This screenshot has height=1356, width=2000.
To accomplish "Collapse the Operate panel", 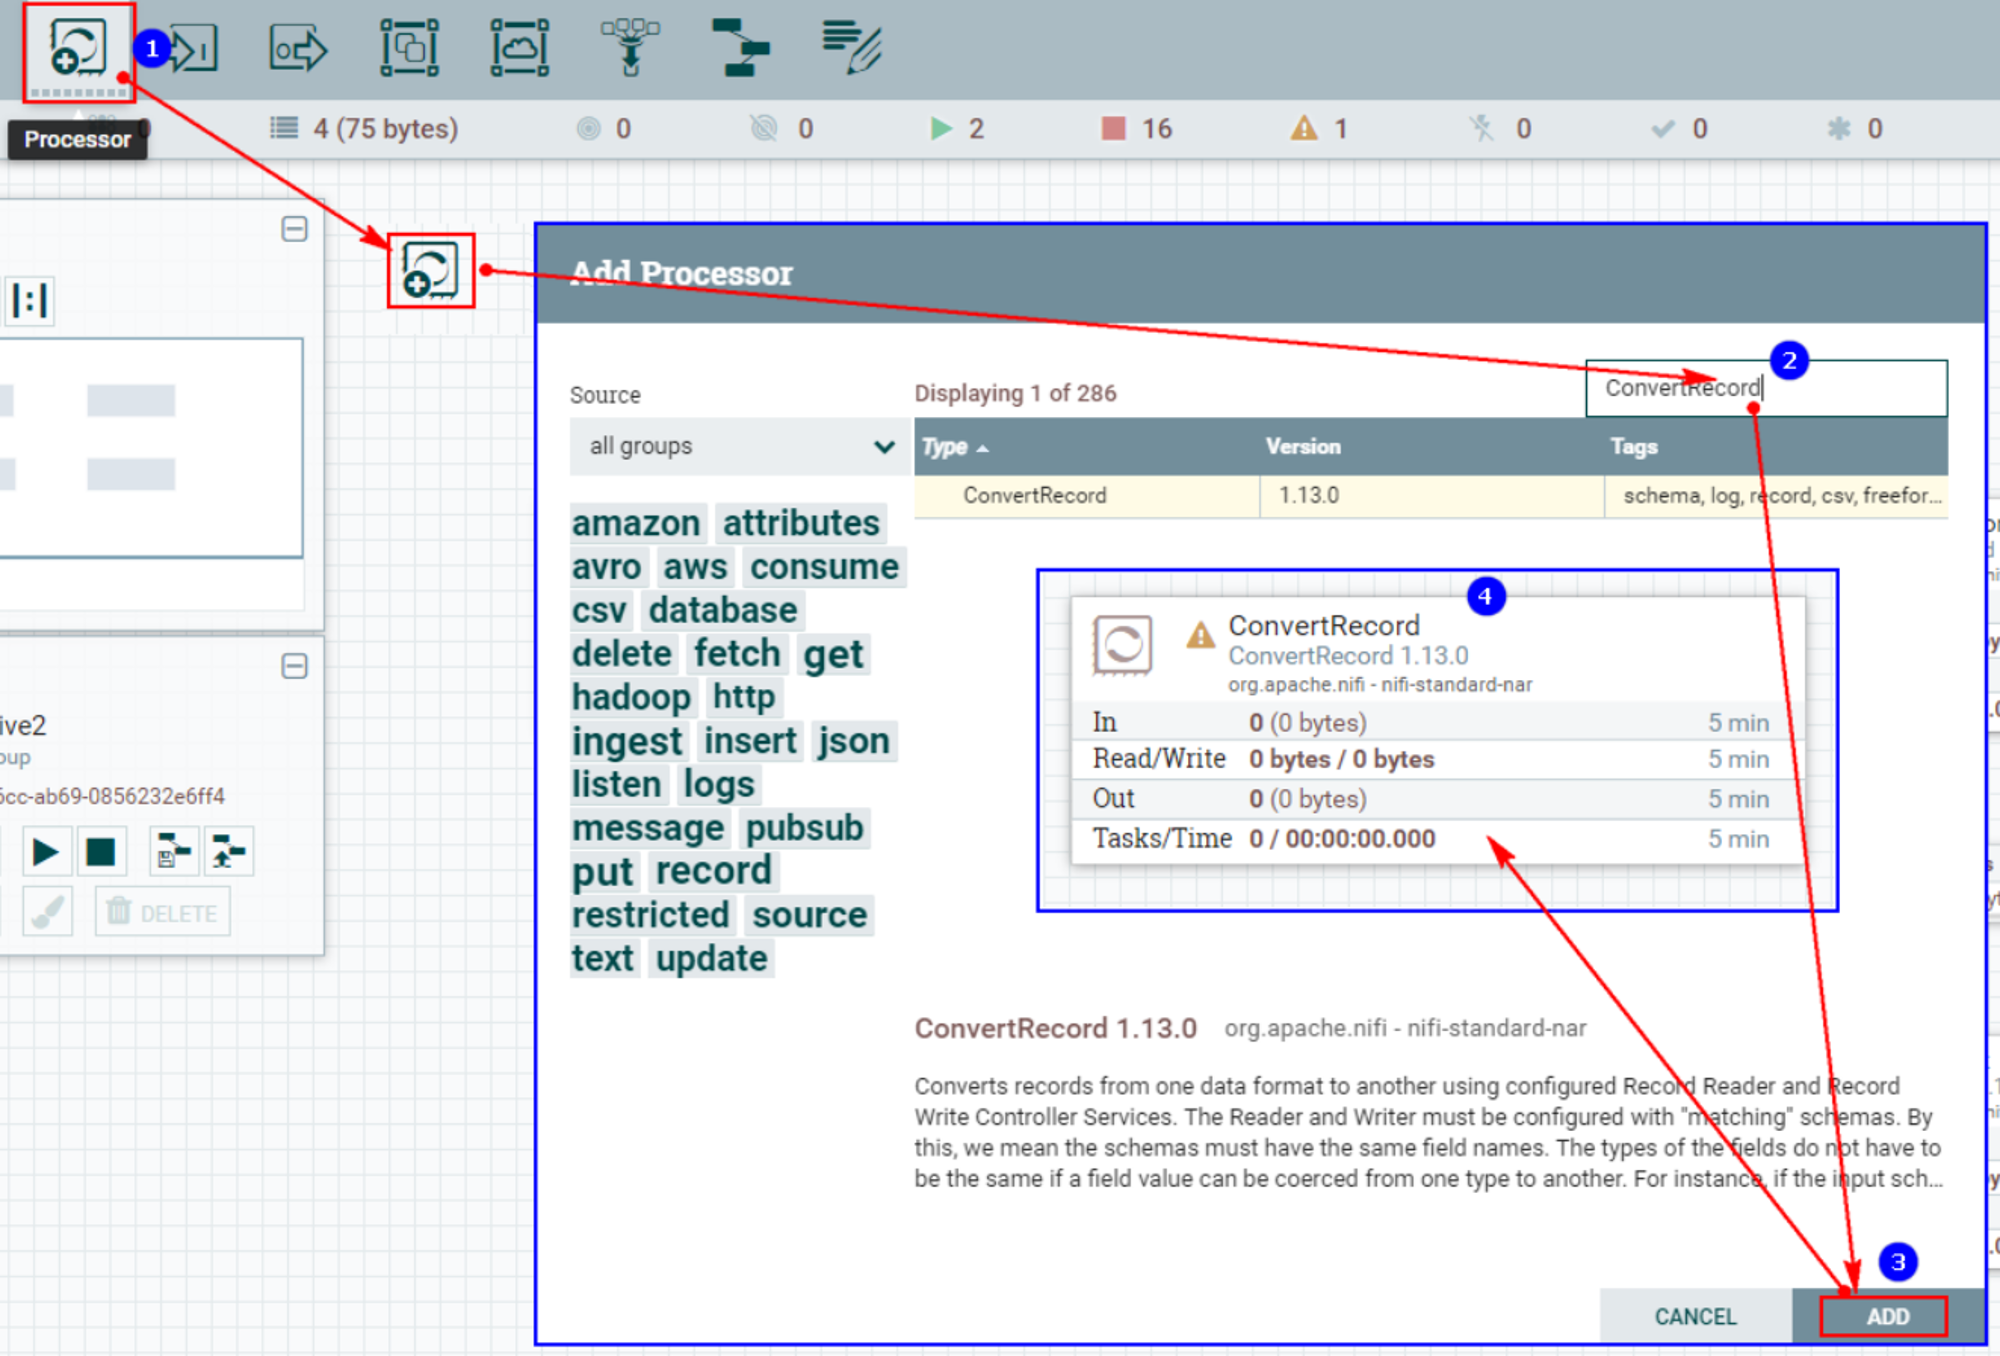I will pos(294,666).
